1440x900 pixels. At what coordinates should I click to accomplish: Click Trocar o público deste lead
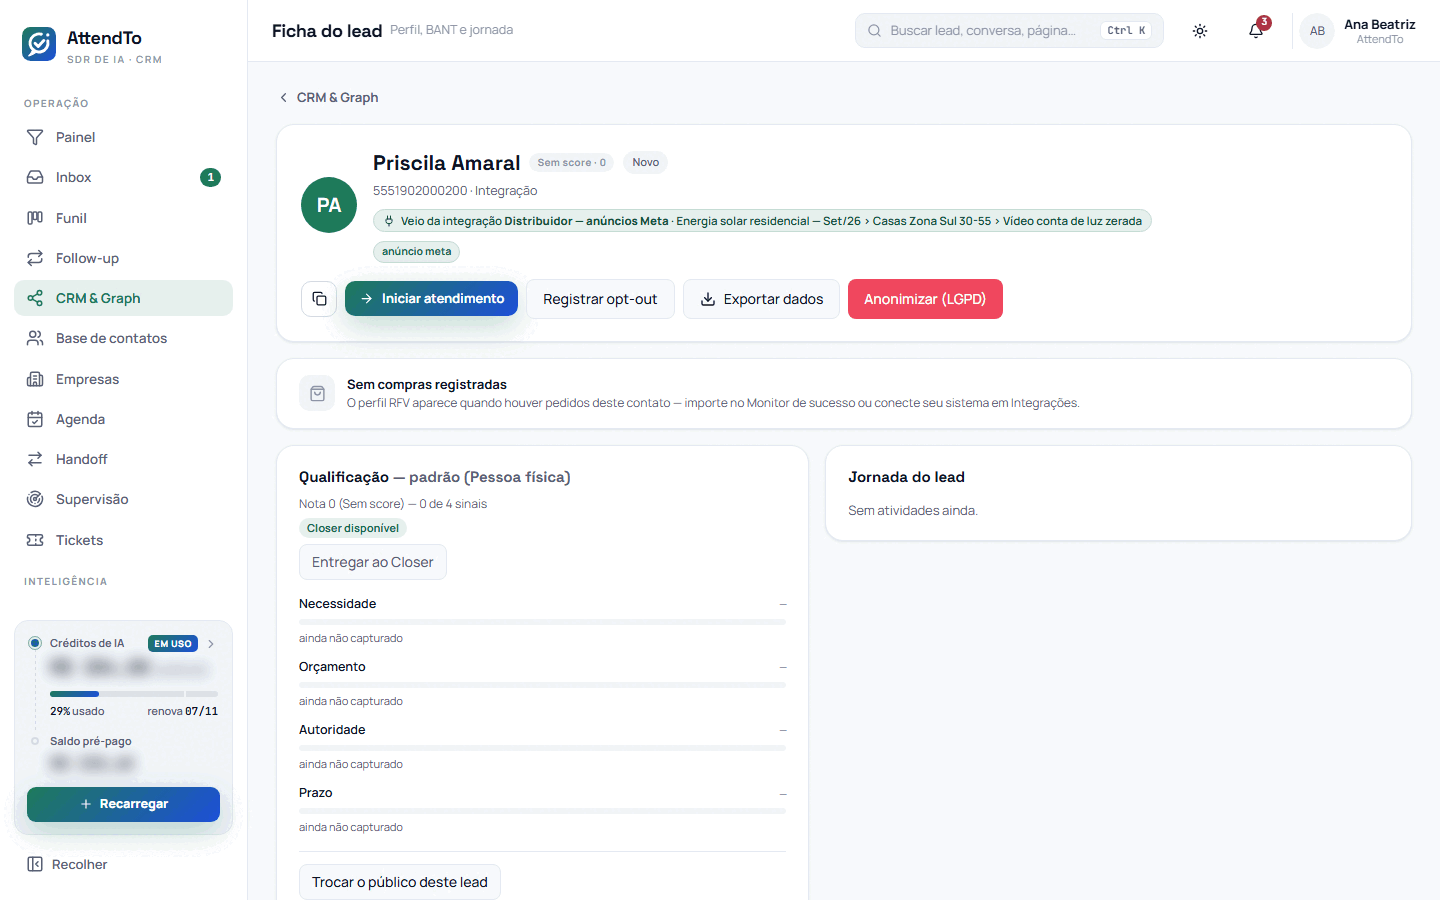pyautogui.click(x=400, y=882)
